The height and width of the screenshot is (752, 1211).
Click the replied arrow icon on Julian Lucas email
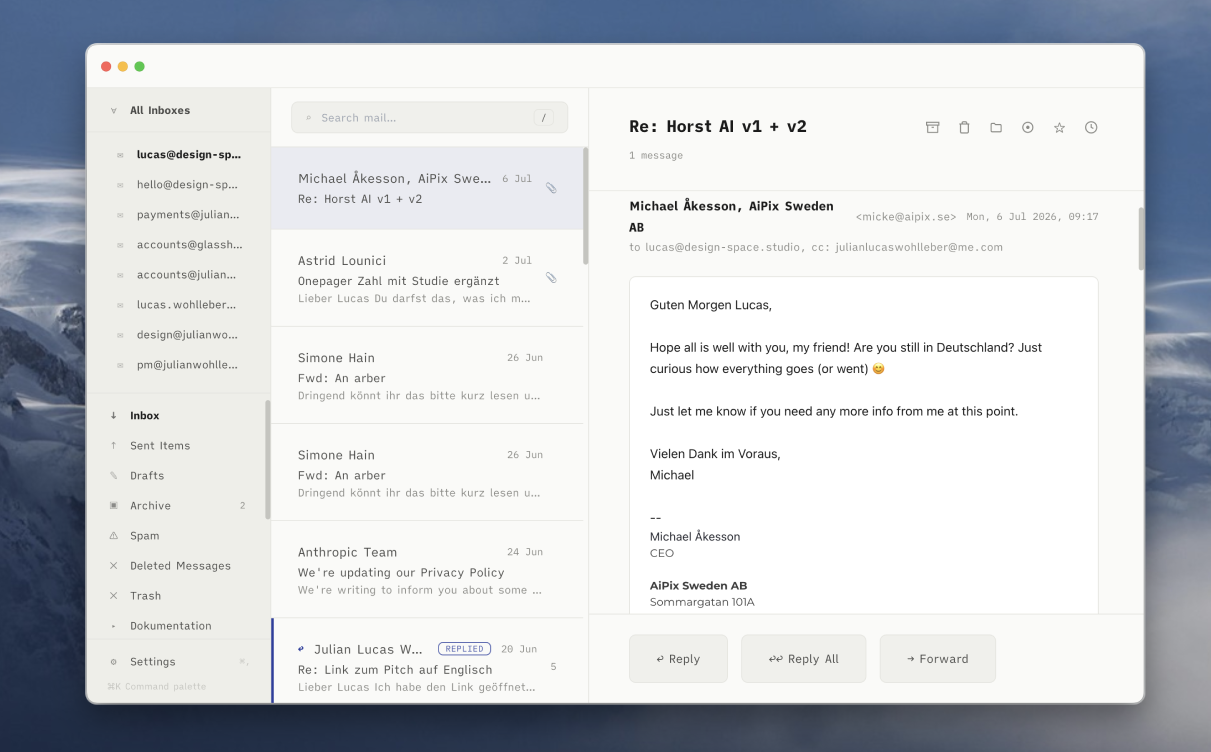pos(301,648)
